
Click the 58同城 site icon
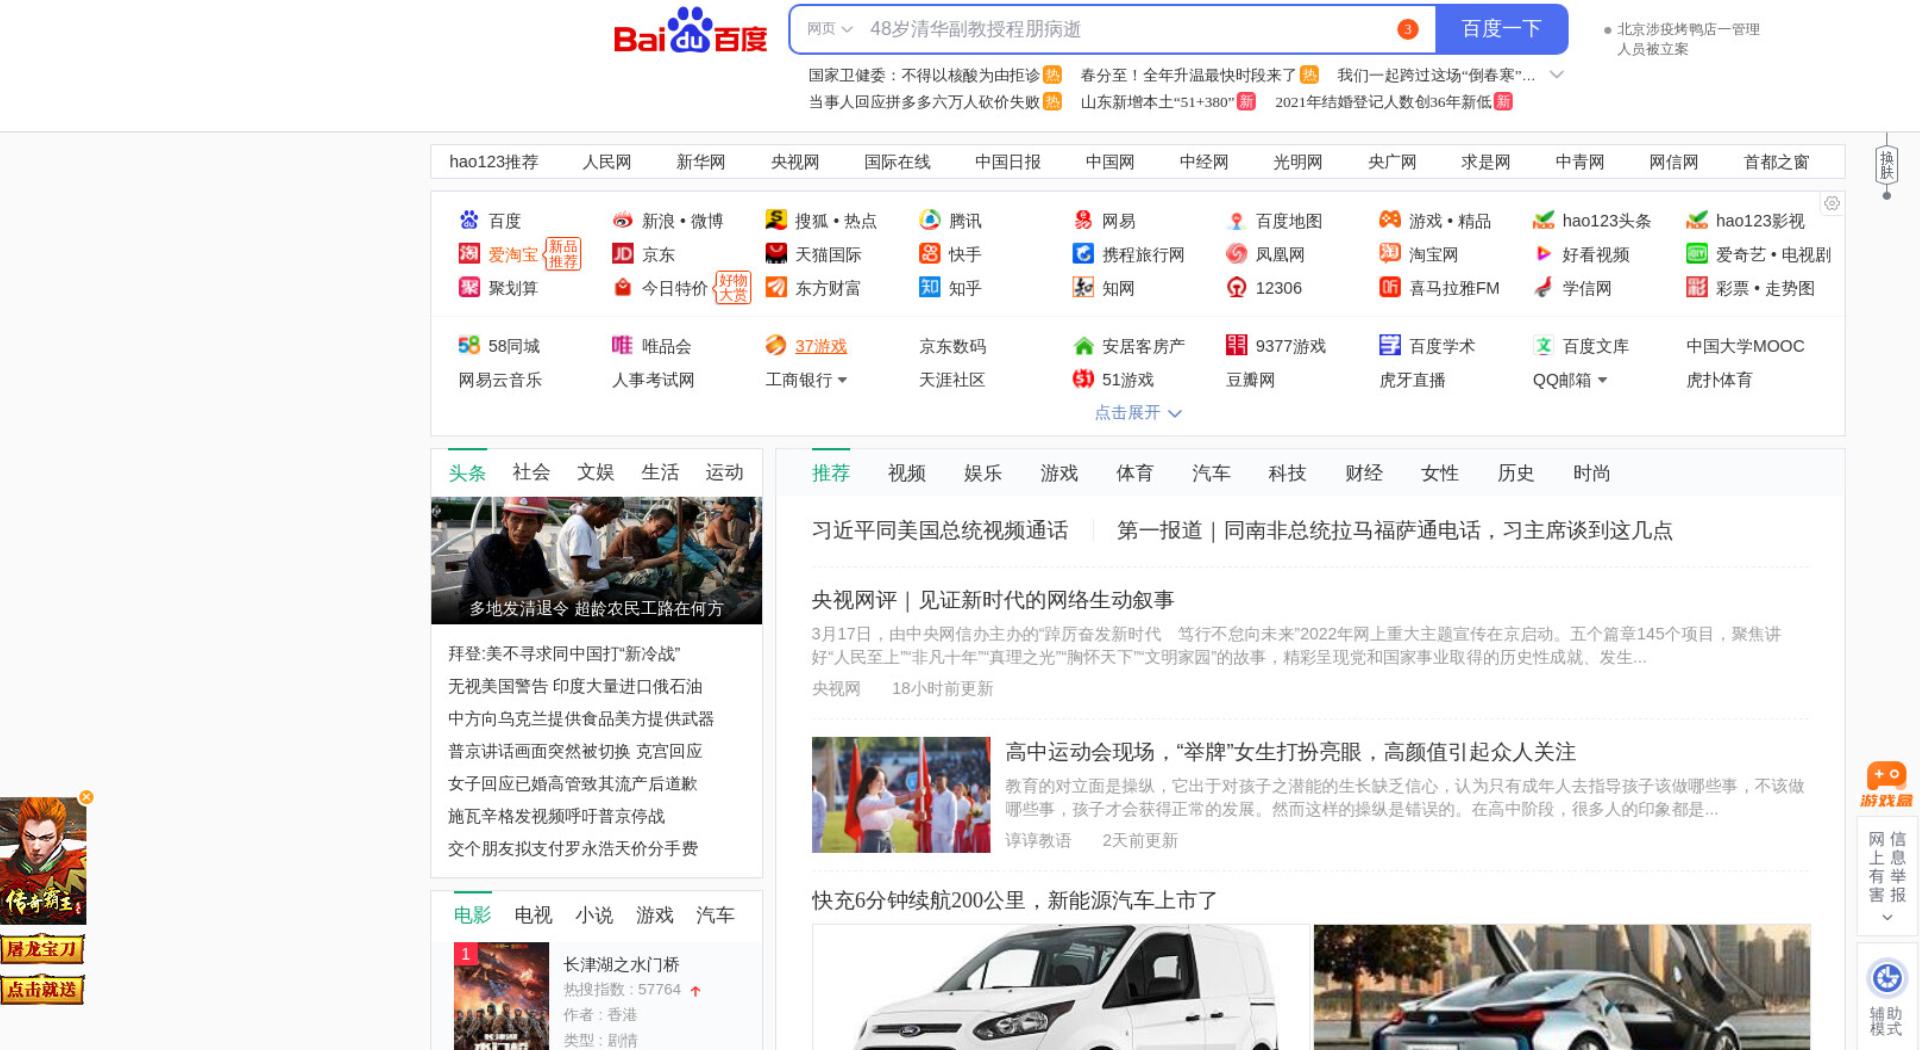pos(469,346)
